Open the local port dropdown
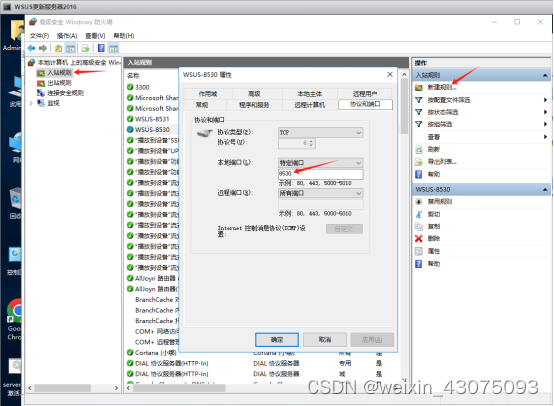This screenshot has width=554, height=406. [320, 163]
